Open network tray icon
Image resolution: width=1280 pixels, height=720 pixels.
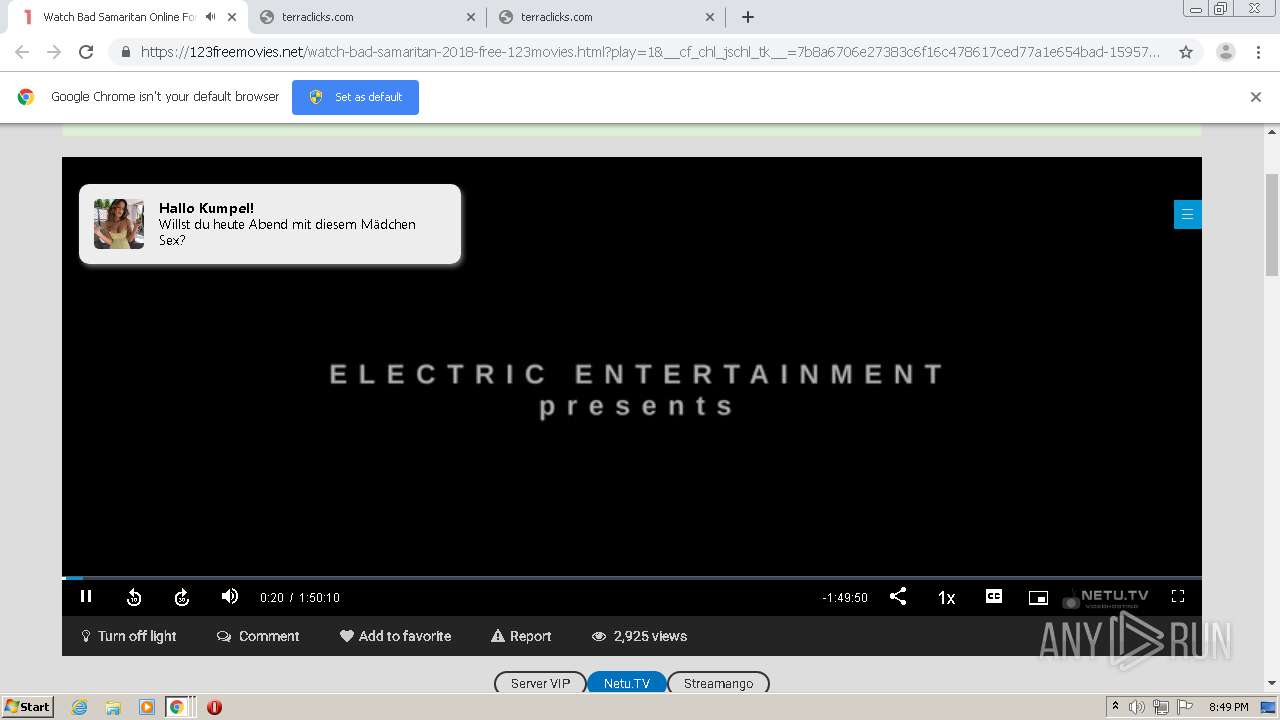(1161, 707)
